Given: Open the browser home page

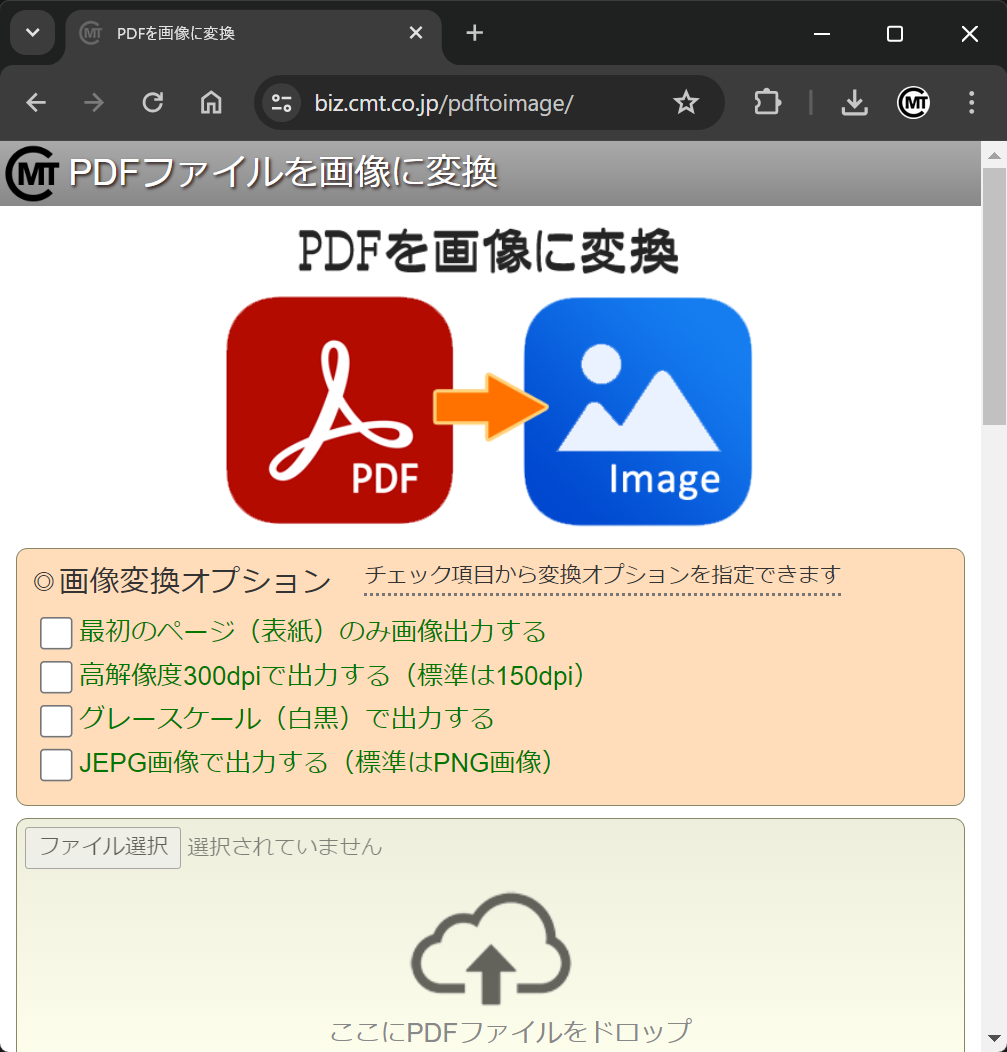Looking at the screenshot, I should coord(211,103).
